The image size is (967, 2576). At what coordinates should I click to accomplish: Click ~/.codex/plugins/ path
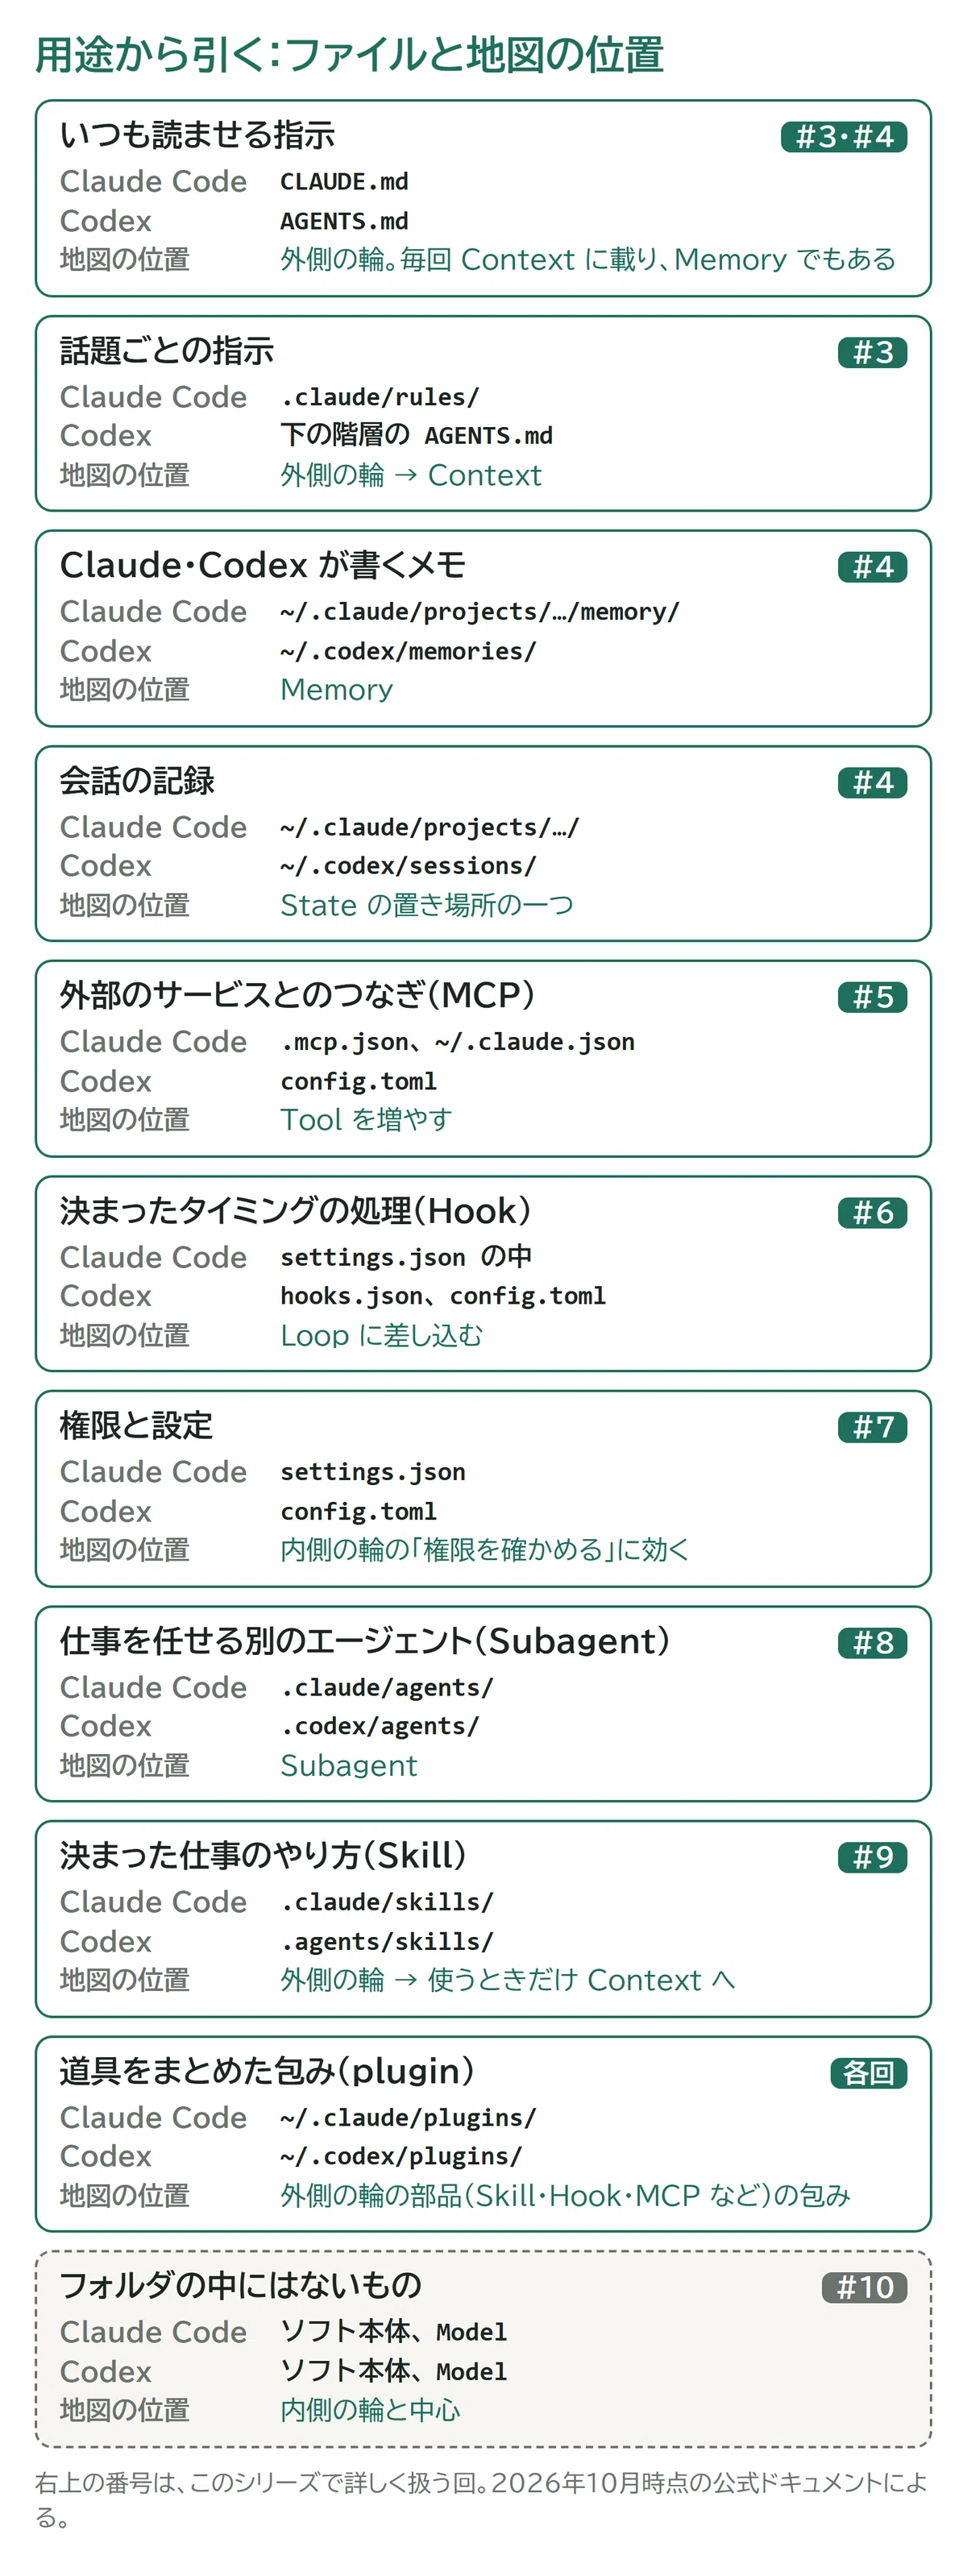(401, 2157)
